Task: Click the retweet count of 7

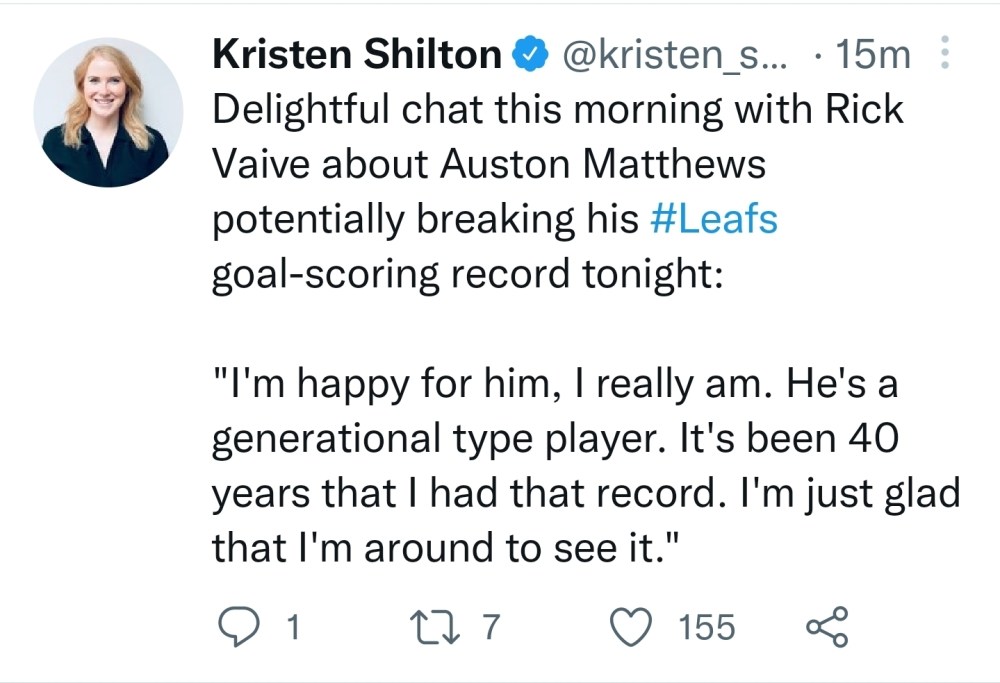Action: [489, 628]
